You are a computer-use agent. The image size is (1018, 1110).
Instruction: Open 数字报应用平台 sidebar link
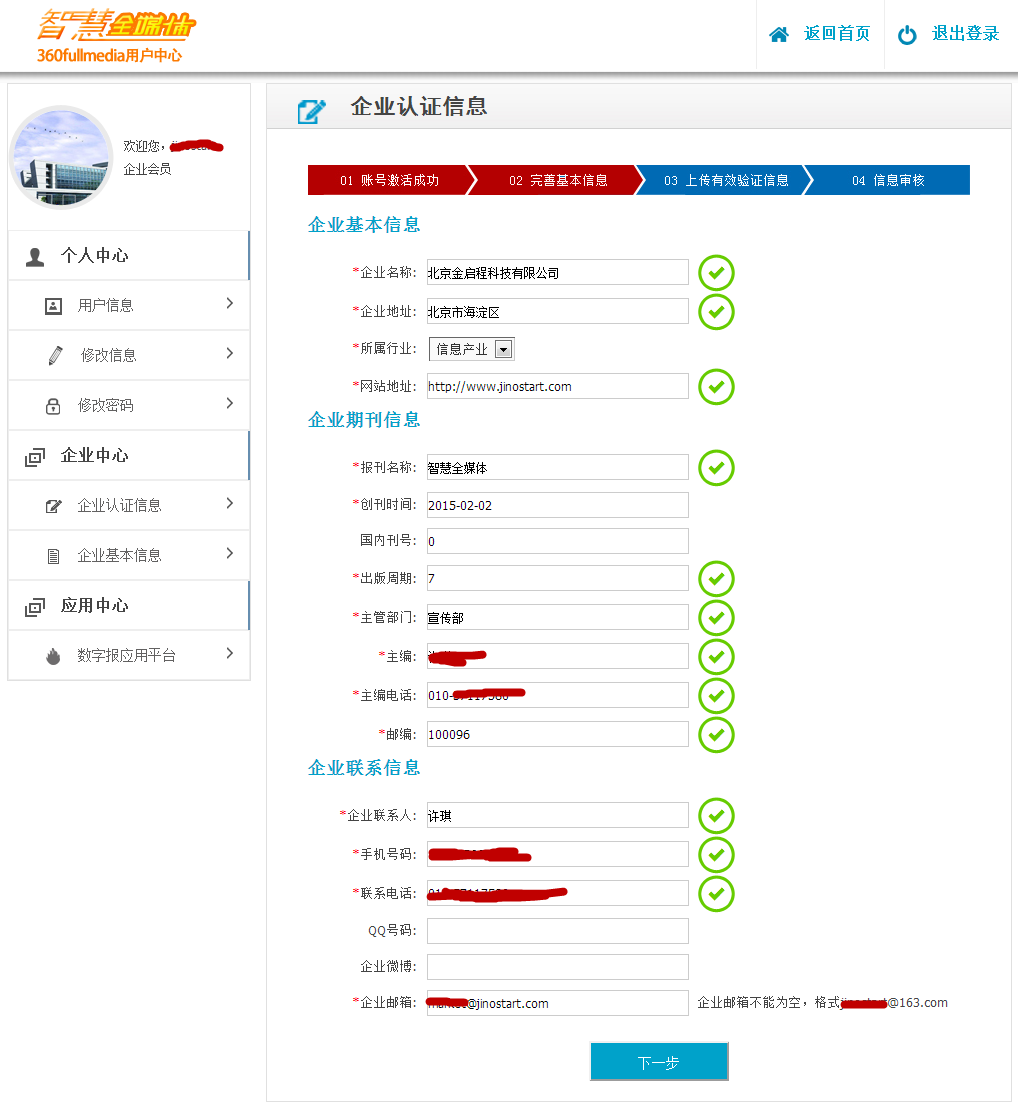[x=129, y=656]
